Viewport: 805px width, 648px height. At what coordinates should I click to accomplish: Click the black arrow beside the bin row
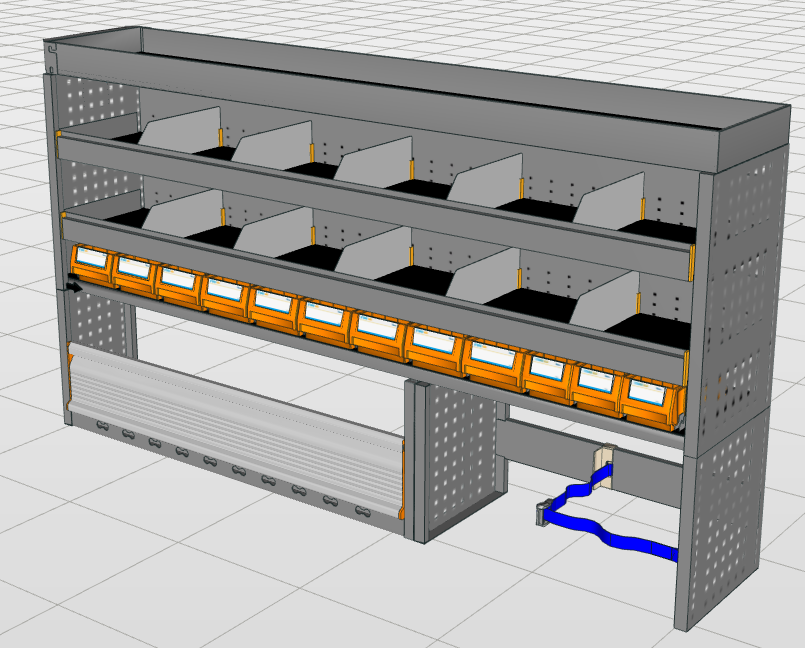click(x=74, y=285)
